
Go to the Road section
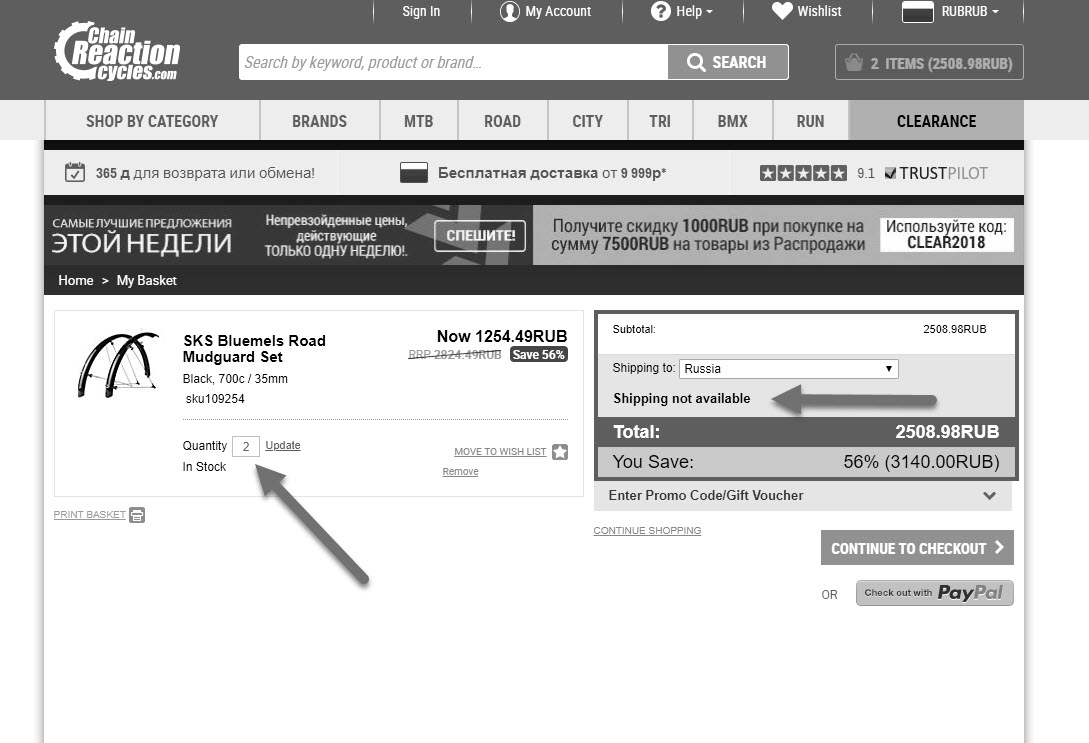pos(502,121)
